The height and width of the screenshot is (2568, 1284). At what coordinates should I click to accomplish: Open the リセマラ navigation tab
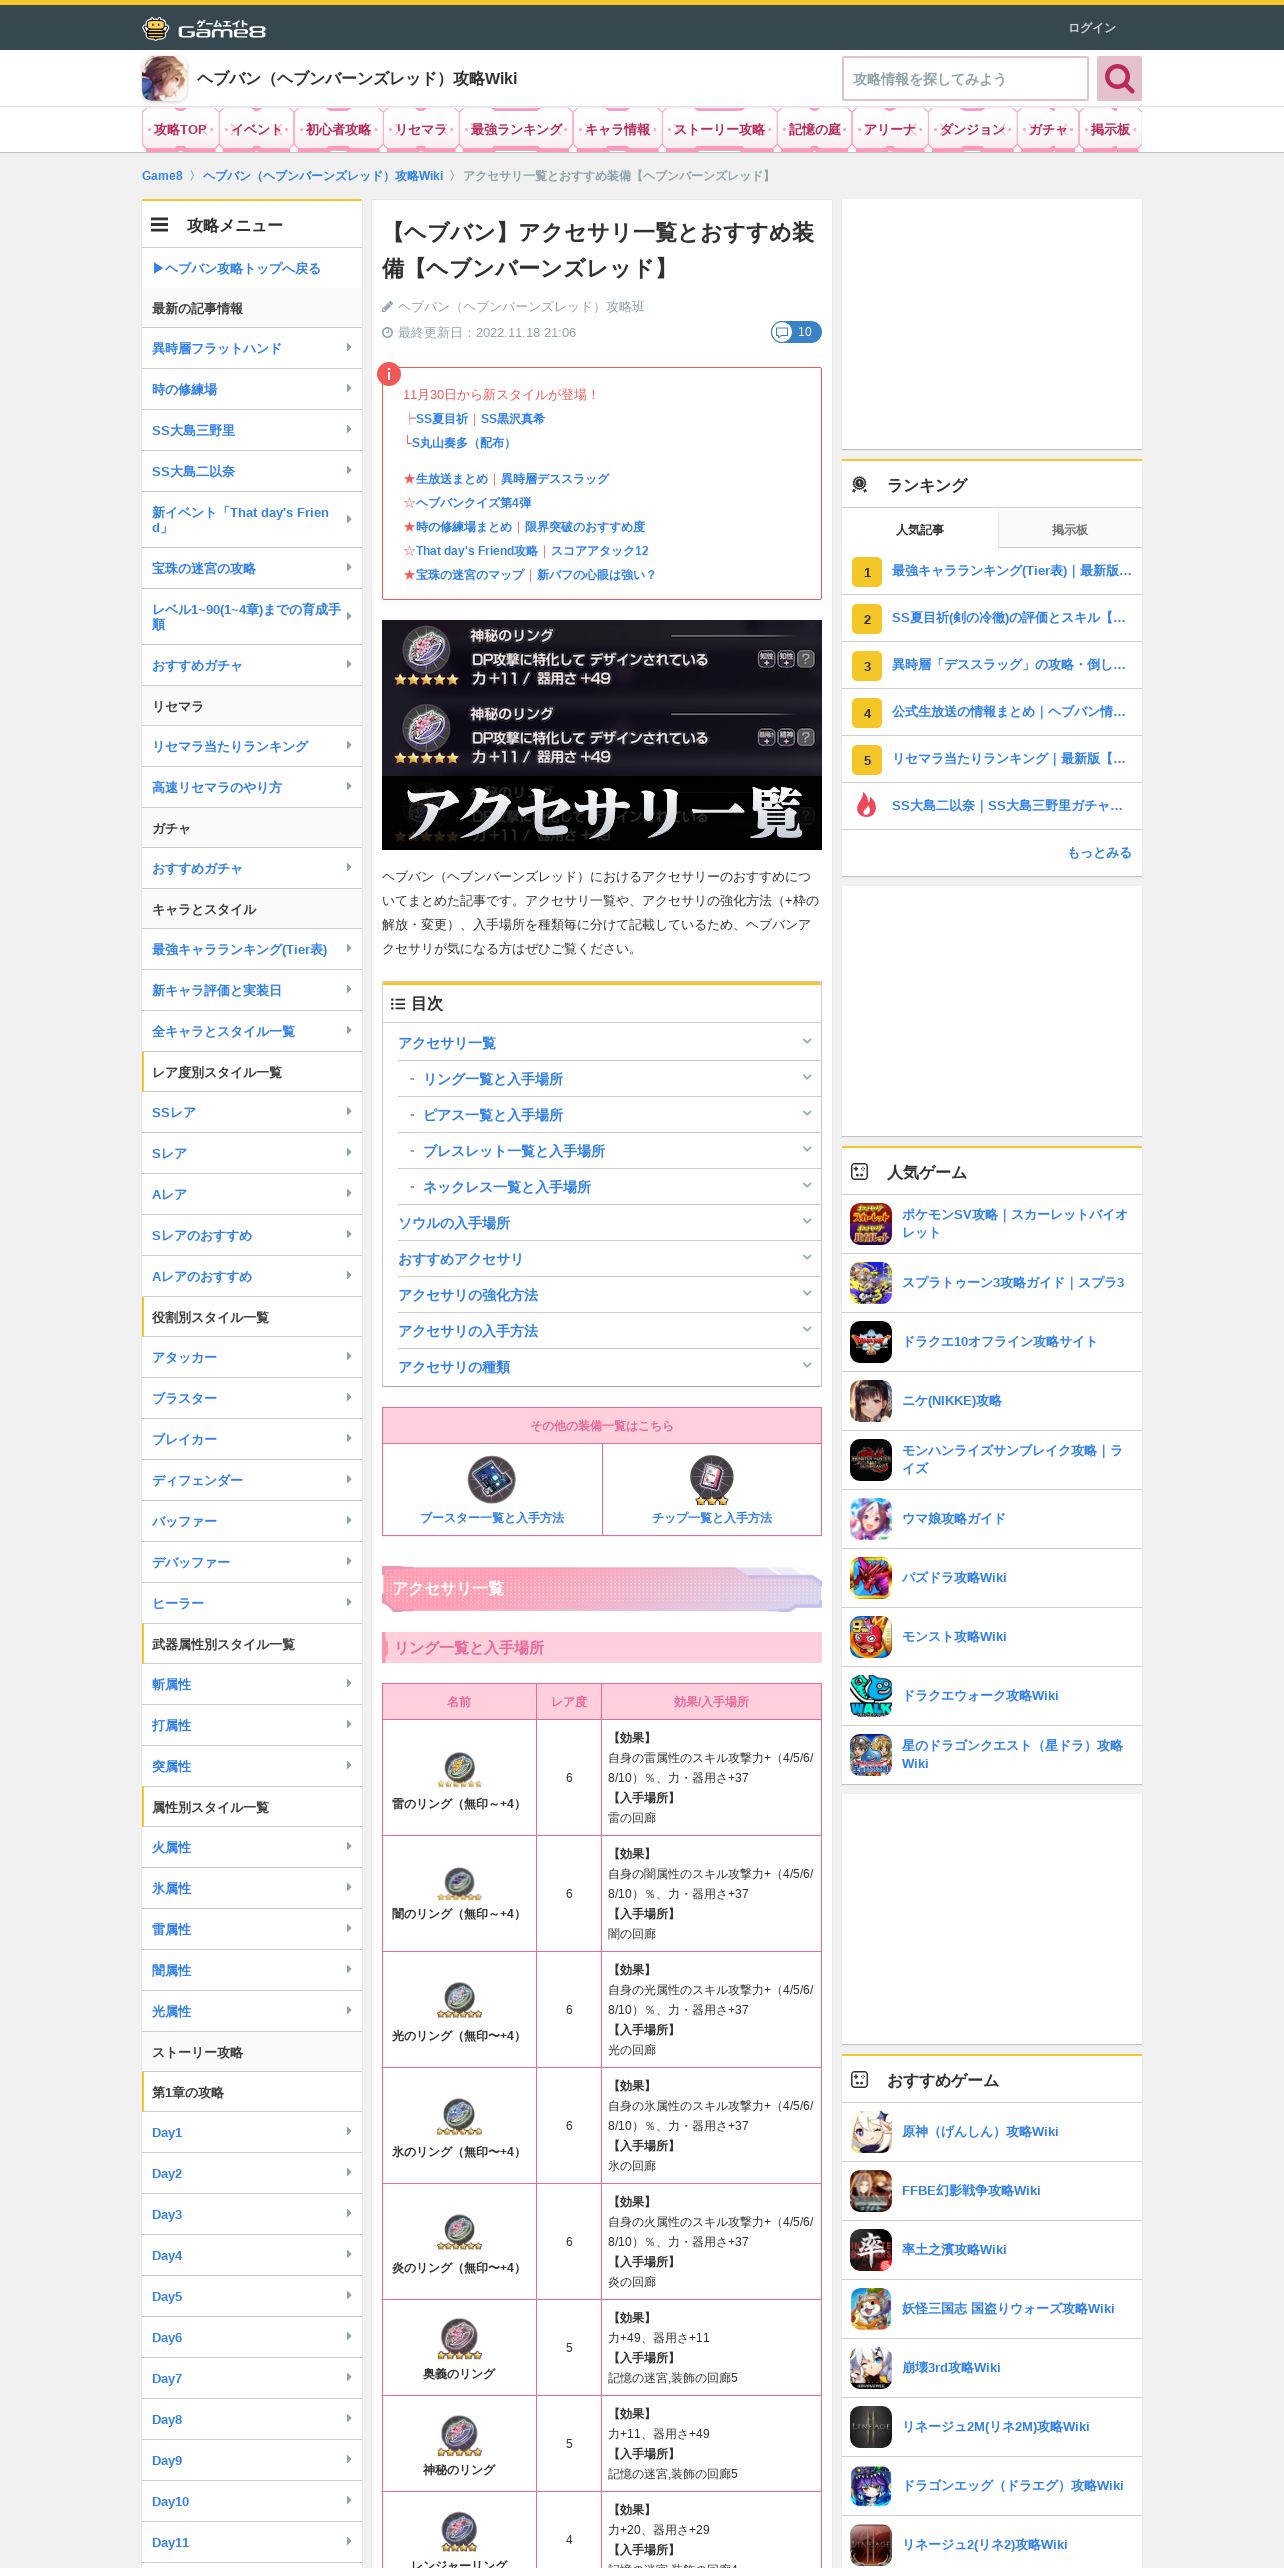pyautogui.click(x=420, y=130)
